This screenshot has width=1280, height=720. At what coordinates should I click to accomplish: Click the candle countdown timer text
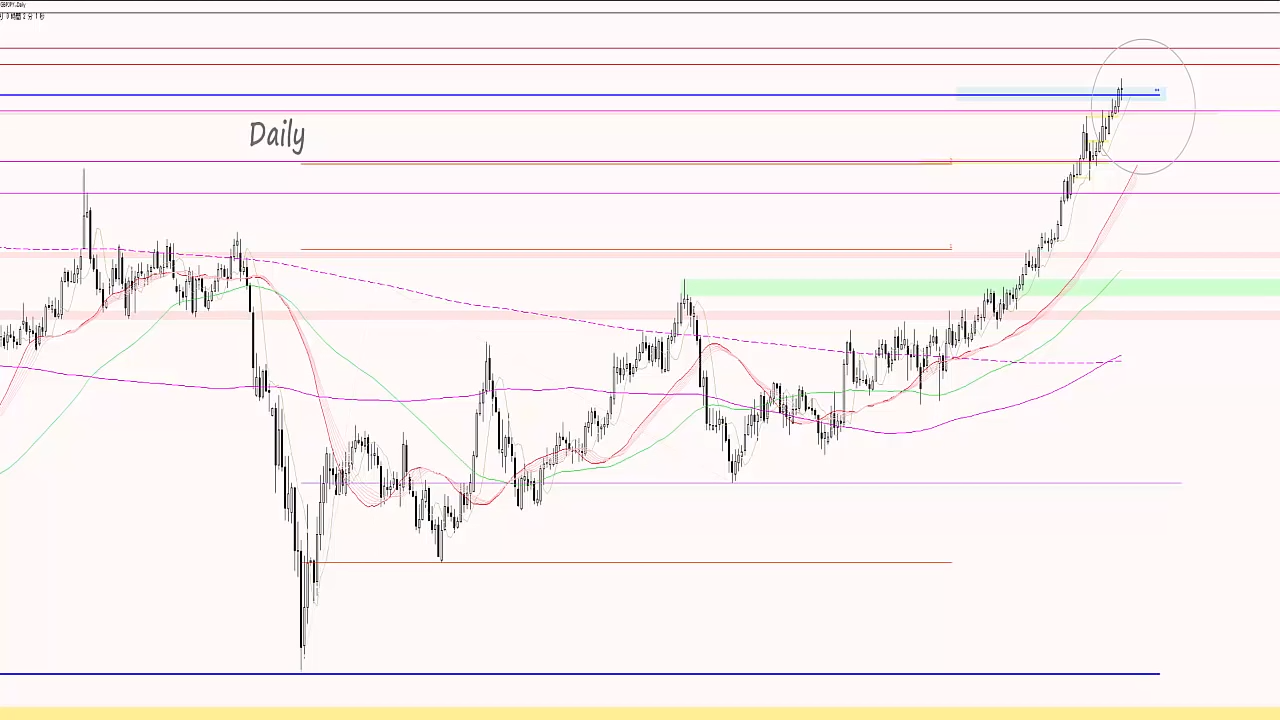coord(22,16)
